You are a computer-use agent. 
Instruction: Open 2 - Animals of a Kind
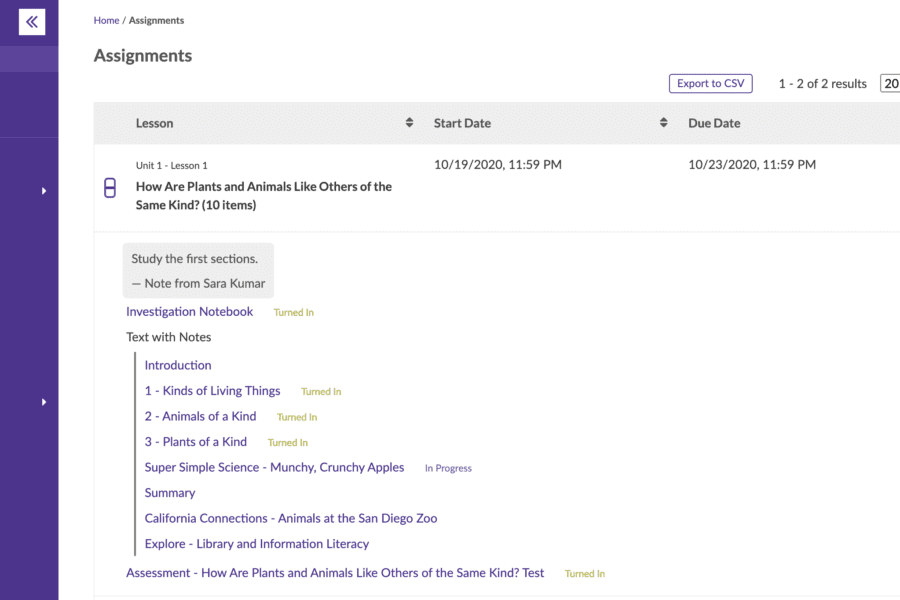200,416
